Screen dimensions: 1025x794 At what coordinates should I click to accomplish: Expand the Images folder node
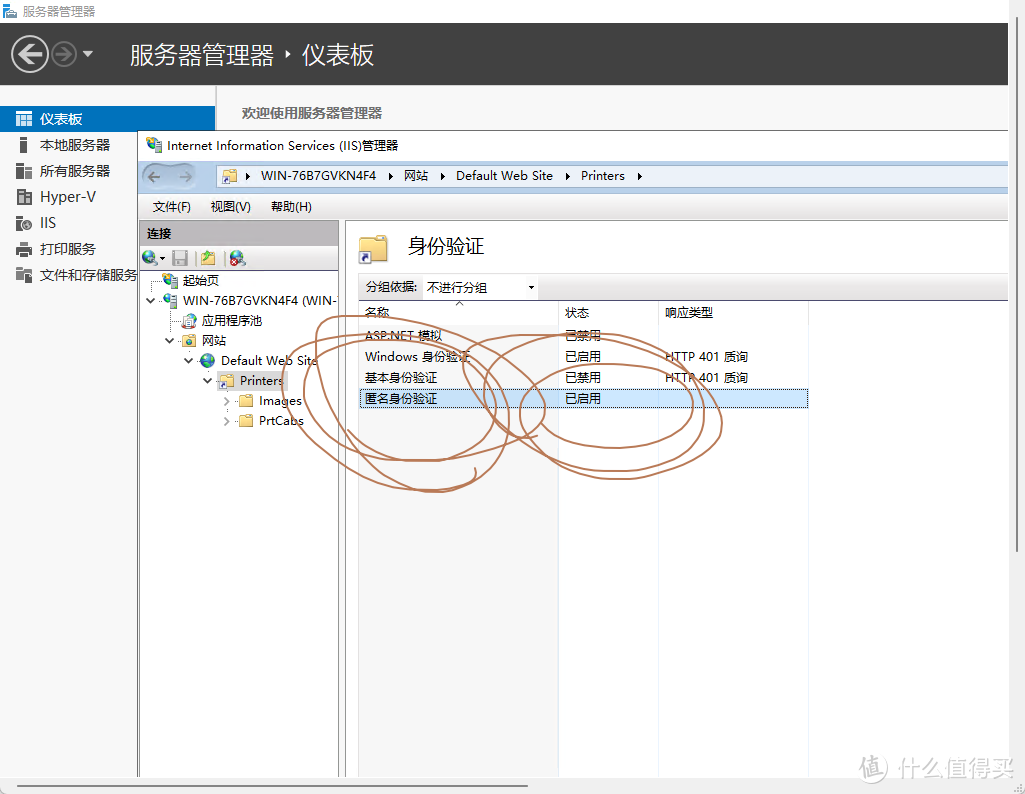pyautogui.click(x=226, y=400)
